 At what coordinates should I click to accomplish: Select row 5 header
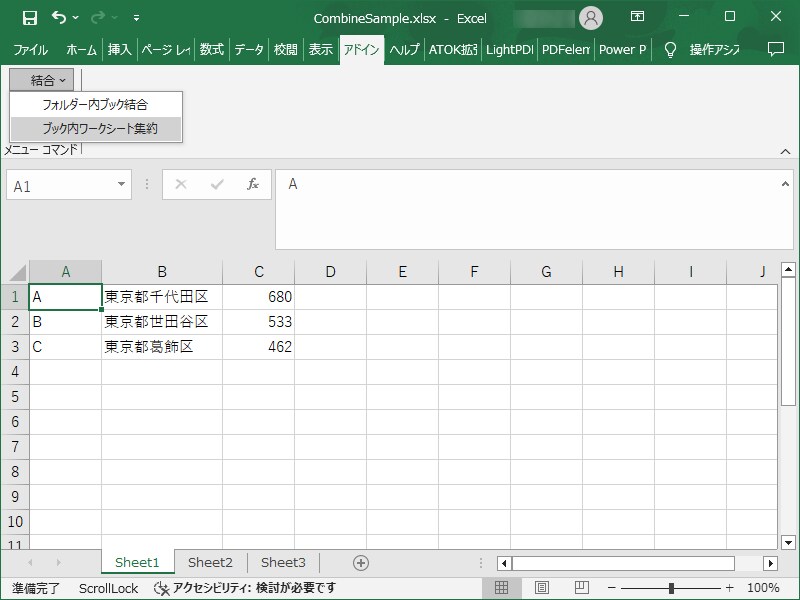[x=15, y=397]
